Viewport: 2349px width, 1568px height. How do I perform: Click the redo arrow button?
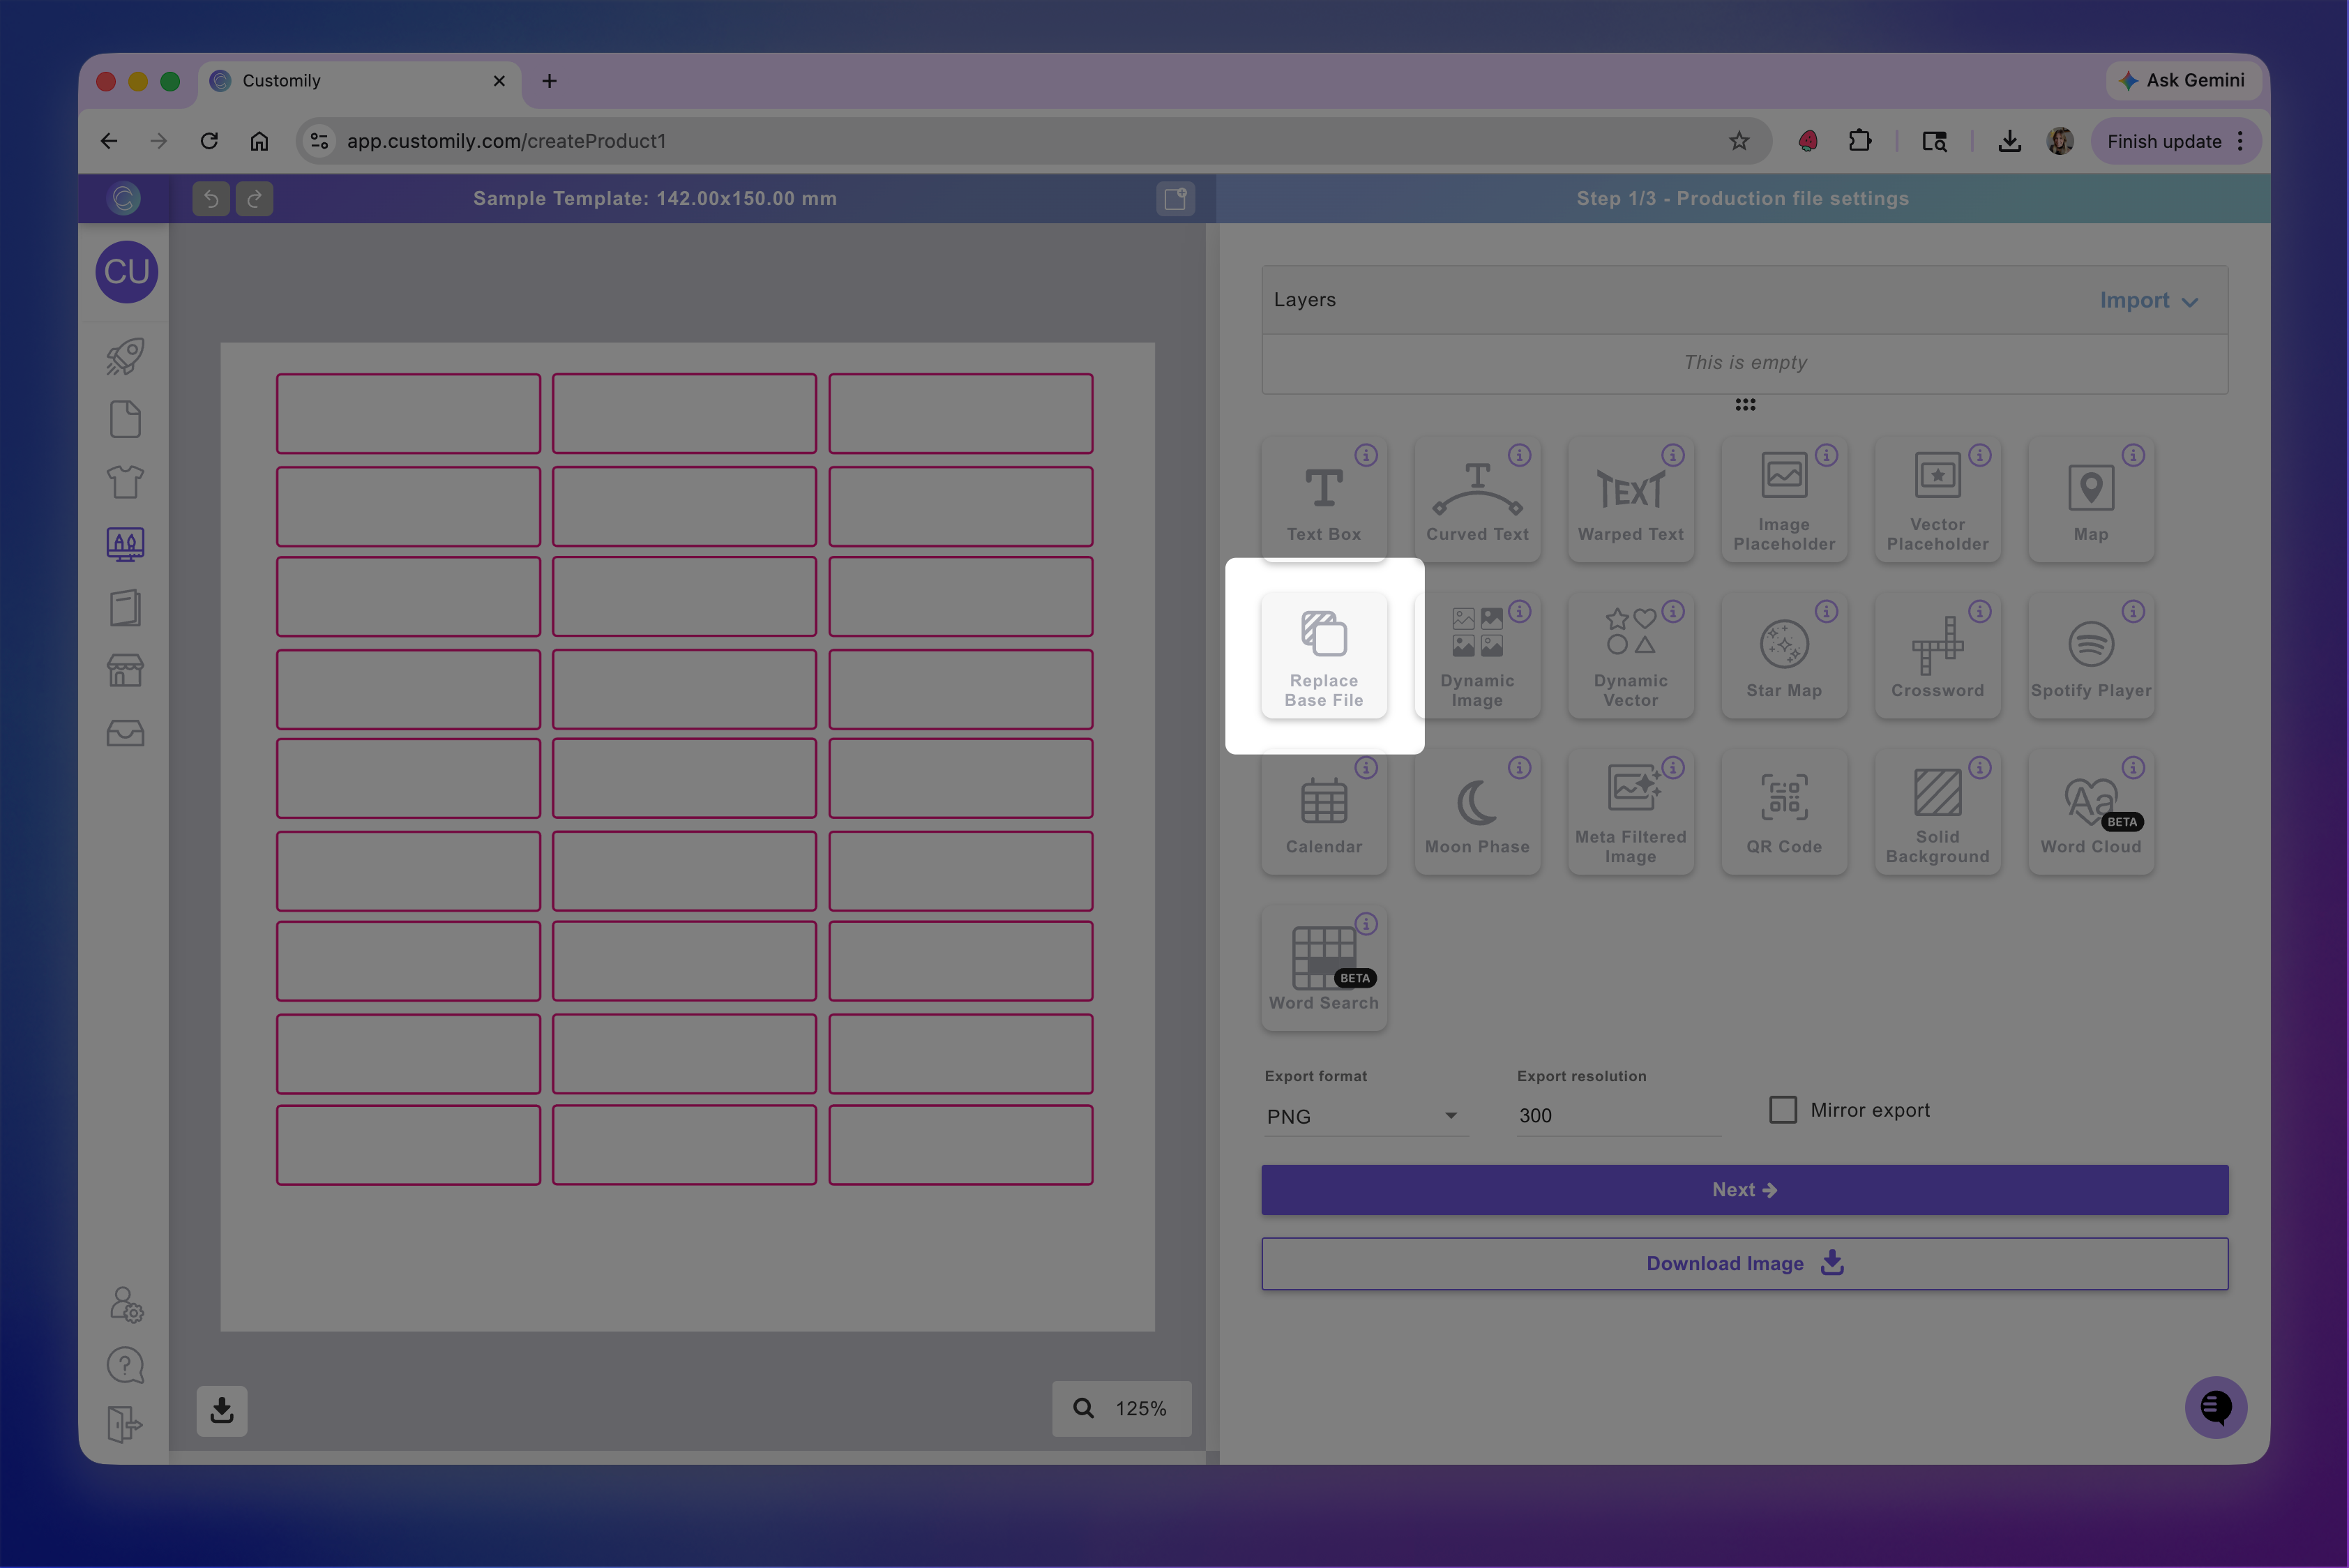coord(254,198)
